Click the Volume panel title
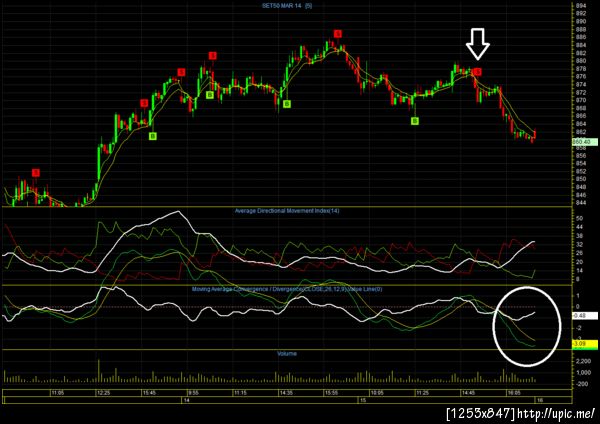Screen dimensions: 600x424 (x=287, y=354)
